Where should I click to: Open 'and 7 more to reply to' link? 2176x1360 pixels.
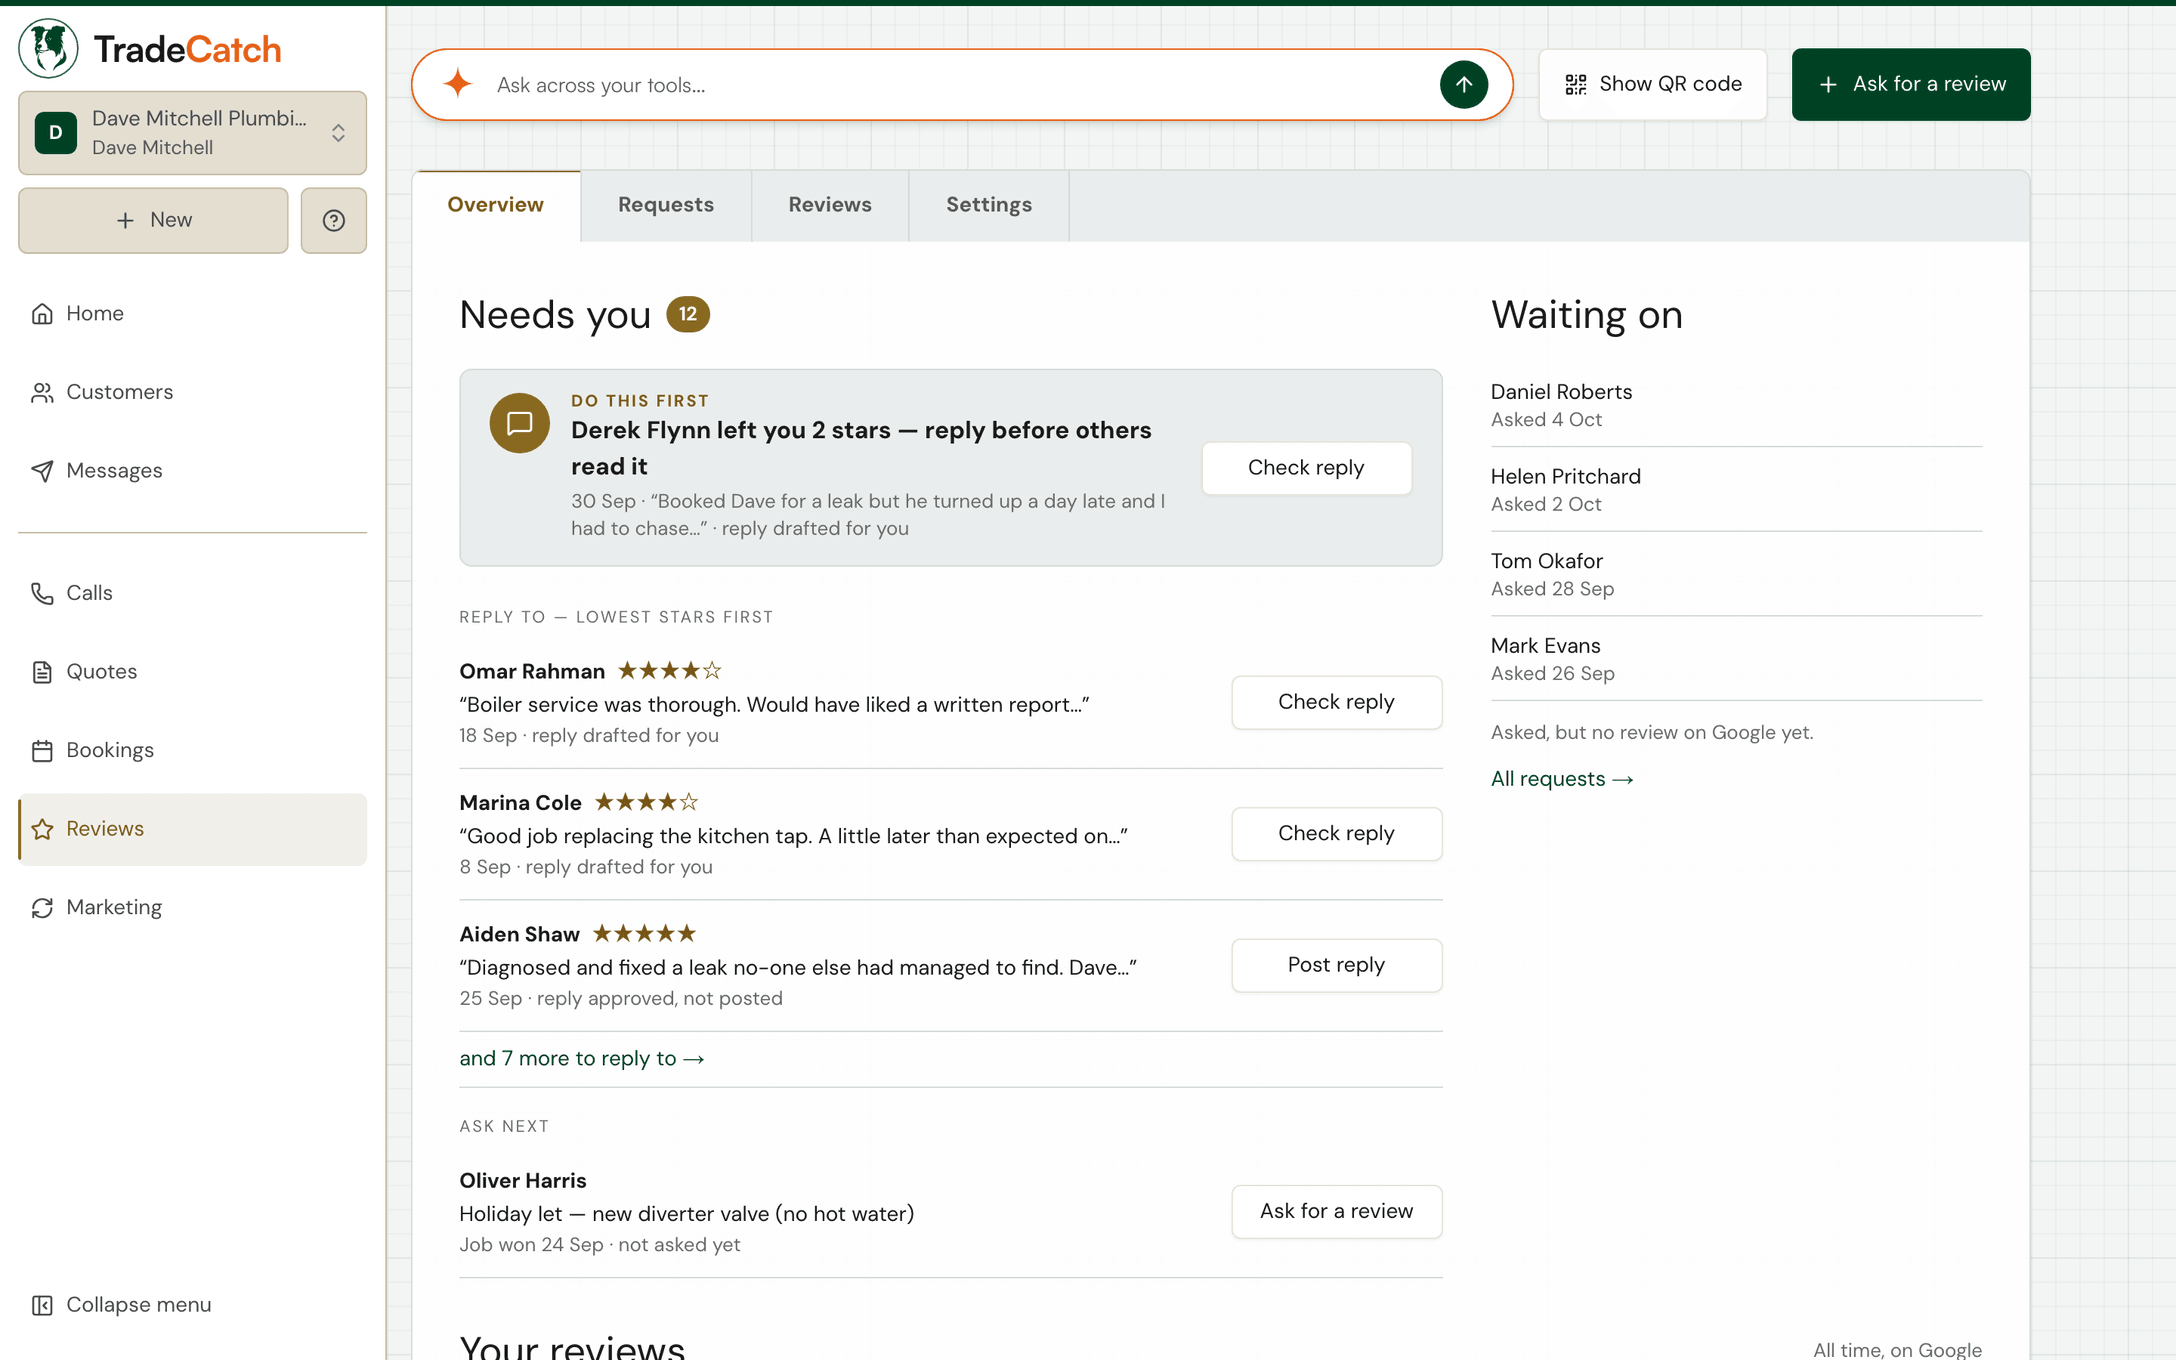582,1059
